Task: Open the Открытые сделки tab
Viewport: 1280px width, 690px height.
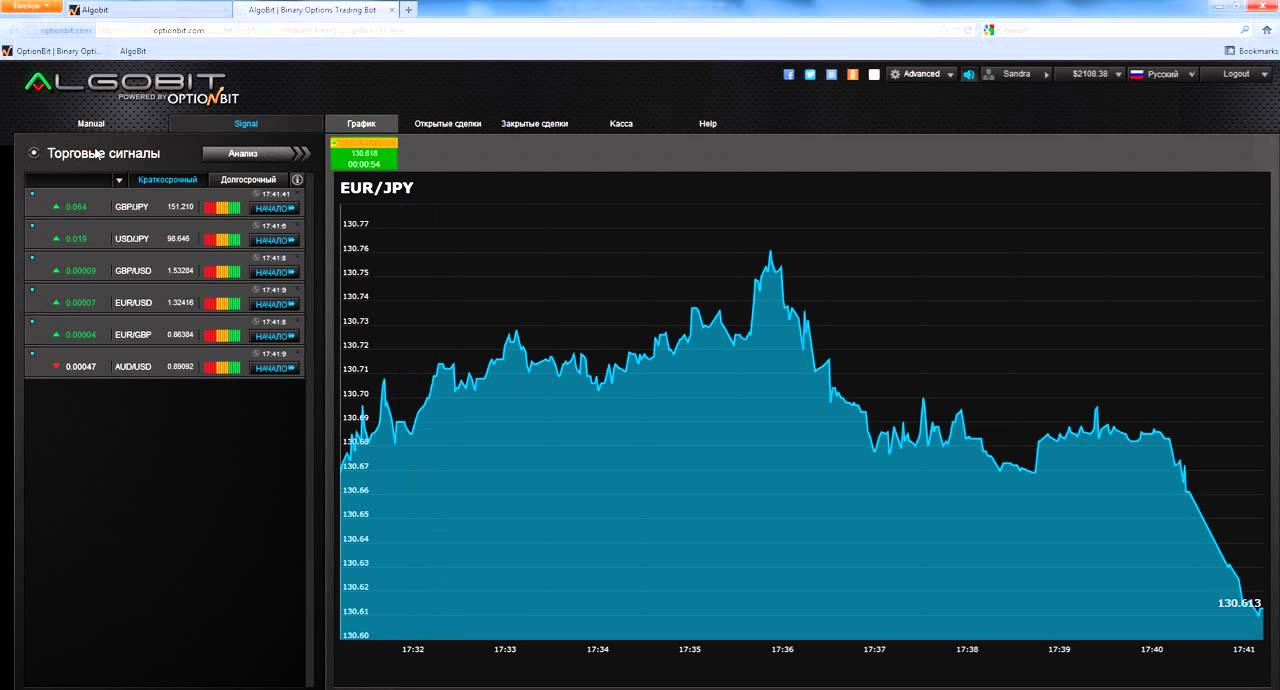Action: (448, 124)
